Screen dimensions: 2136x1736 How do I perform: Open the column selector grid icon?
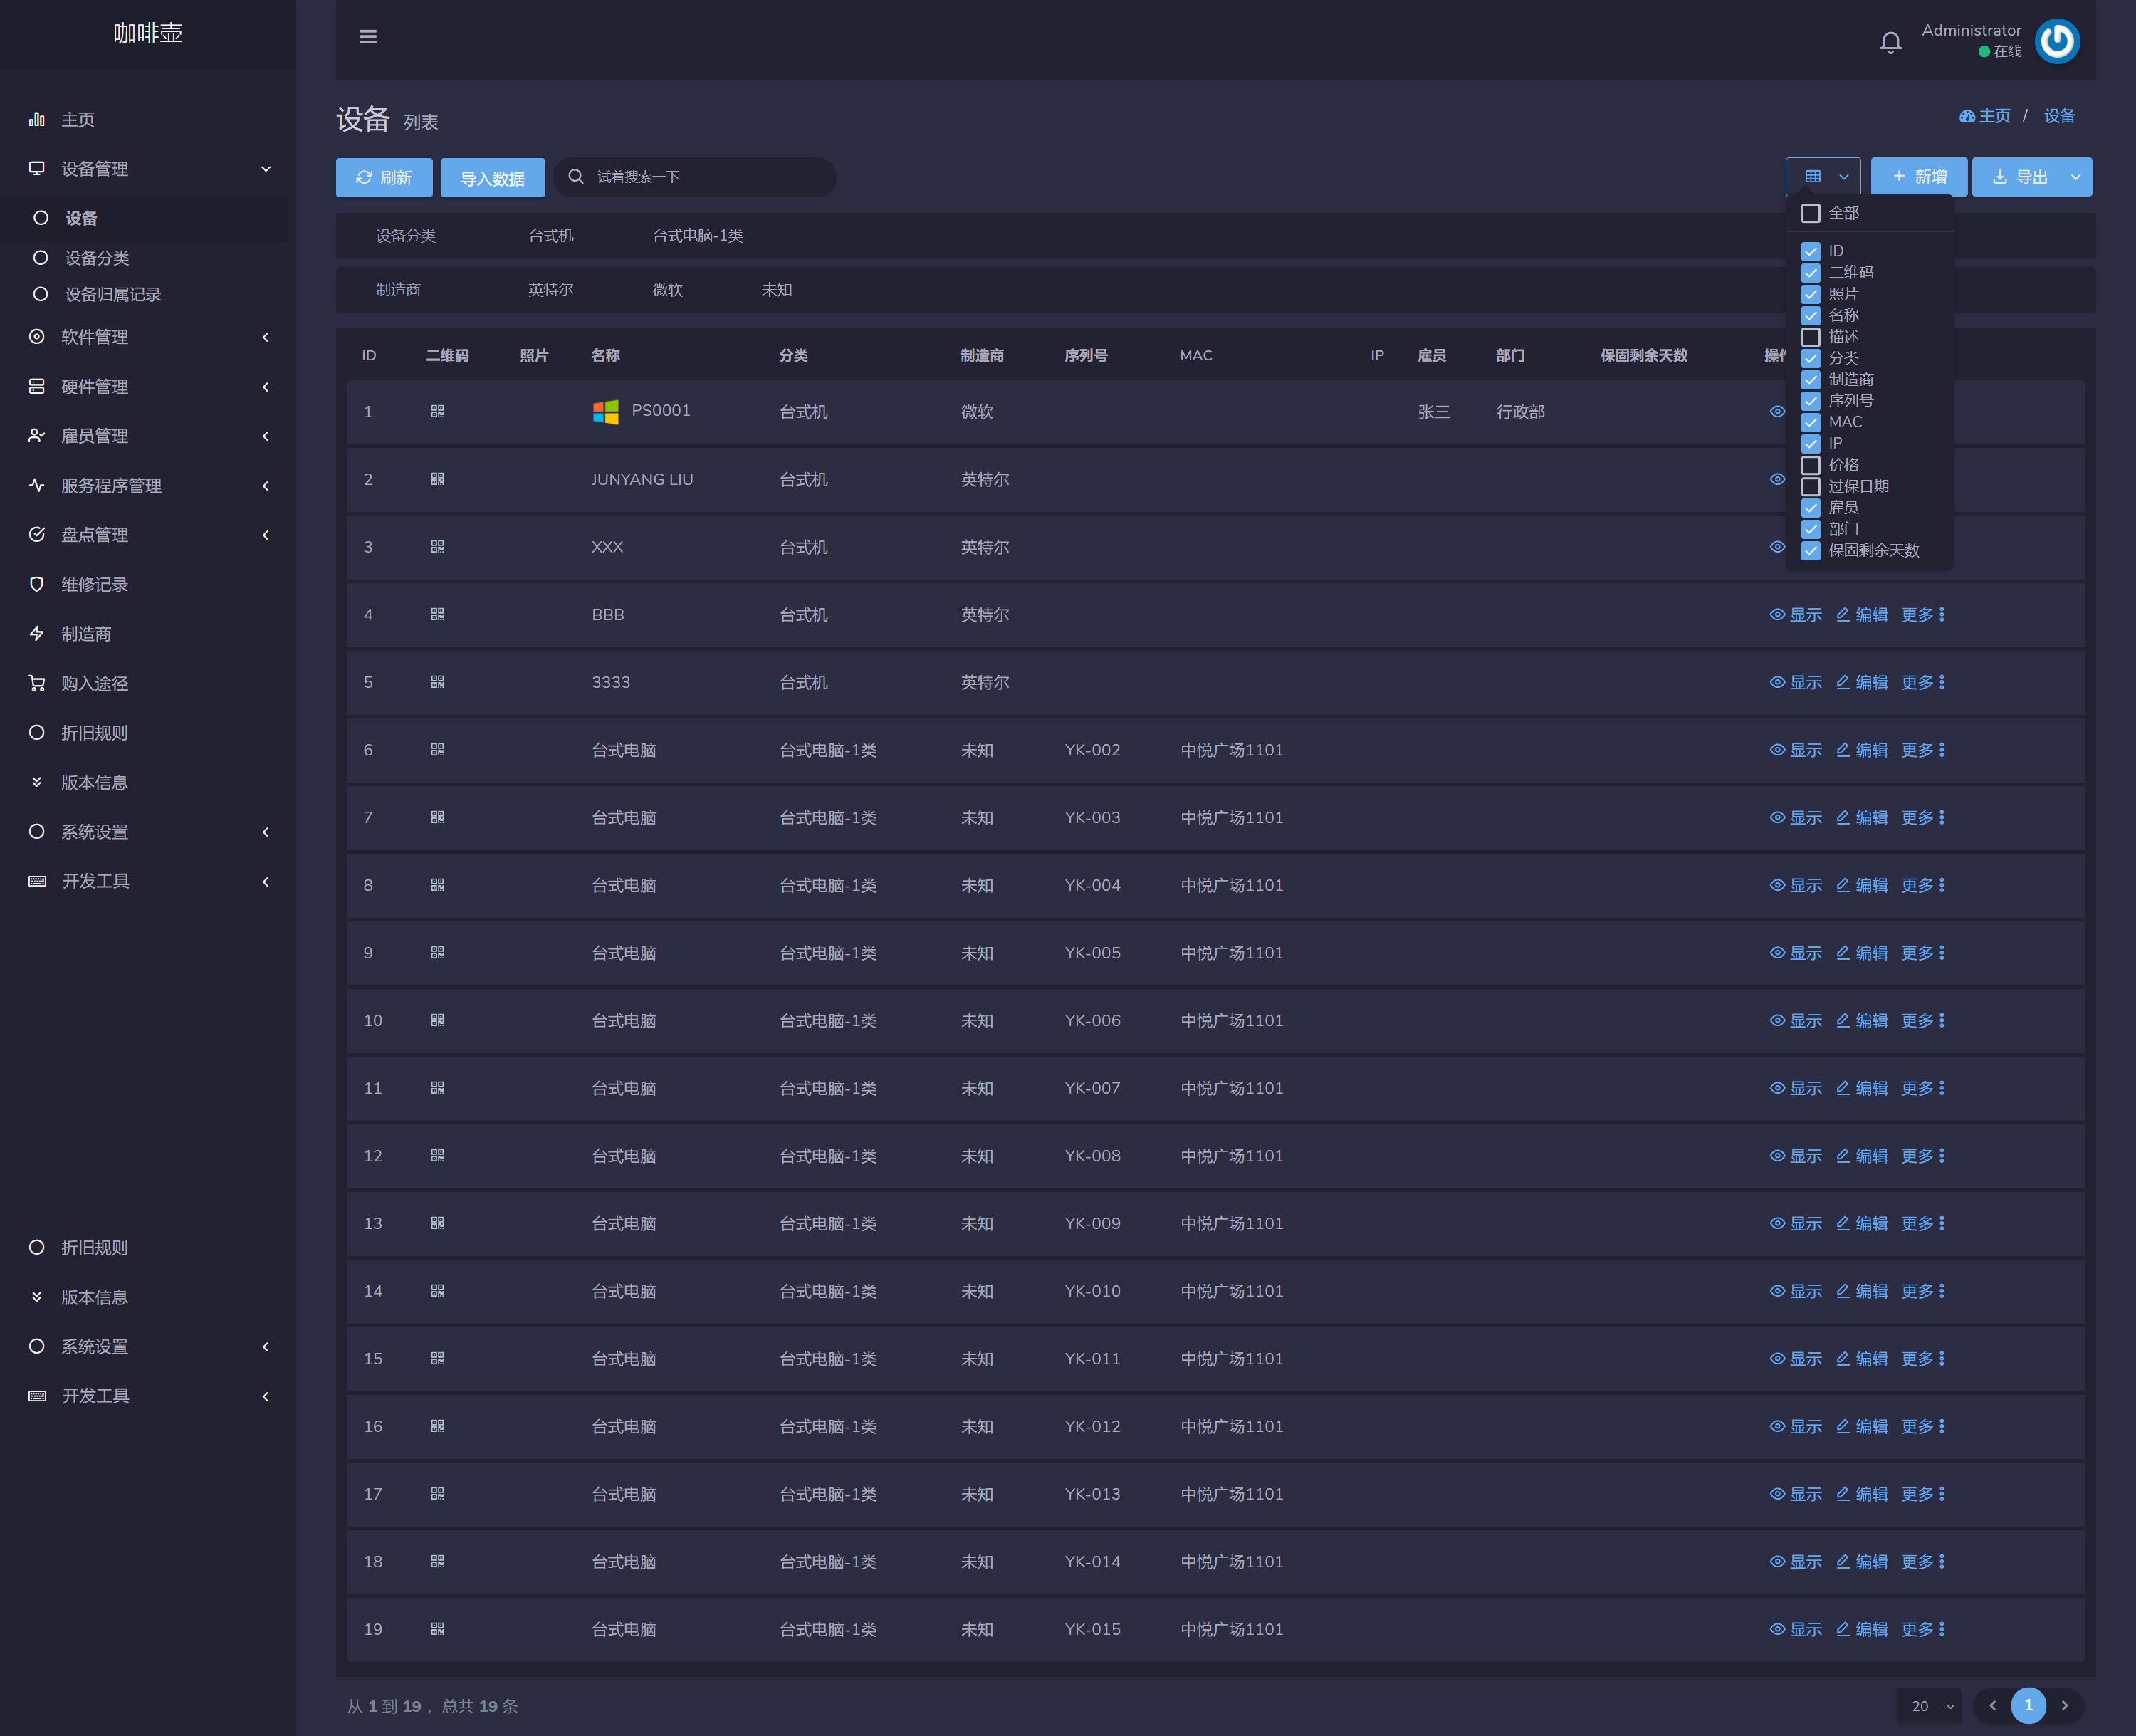pos(1813,177)
